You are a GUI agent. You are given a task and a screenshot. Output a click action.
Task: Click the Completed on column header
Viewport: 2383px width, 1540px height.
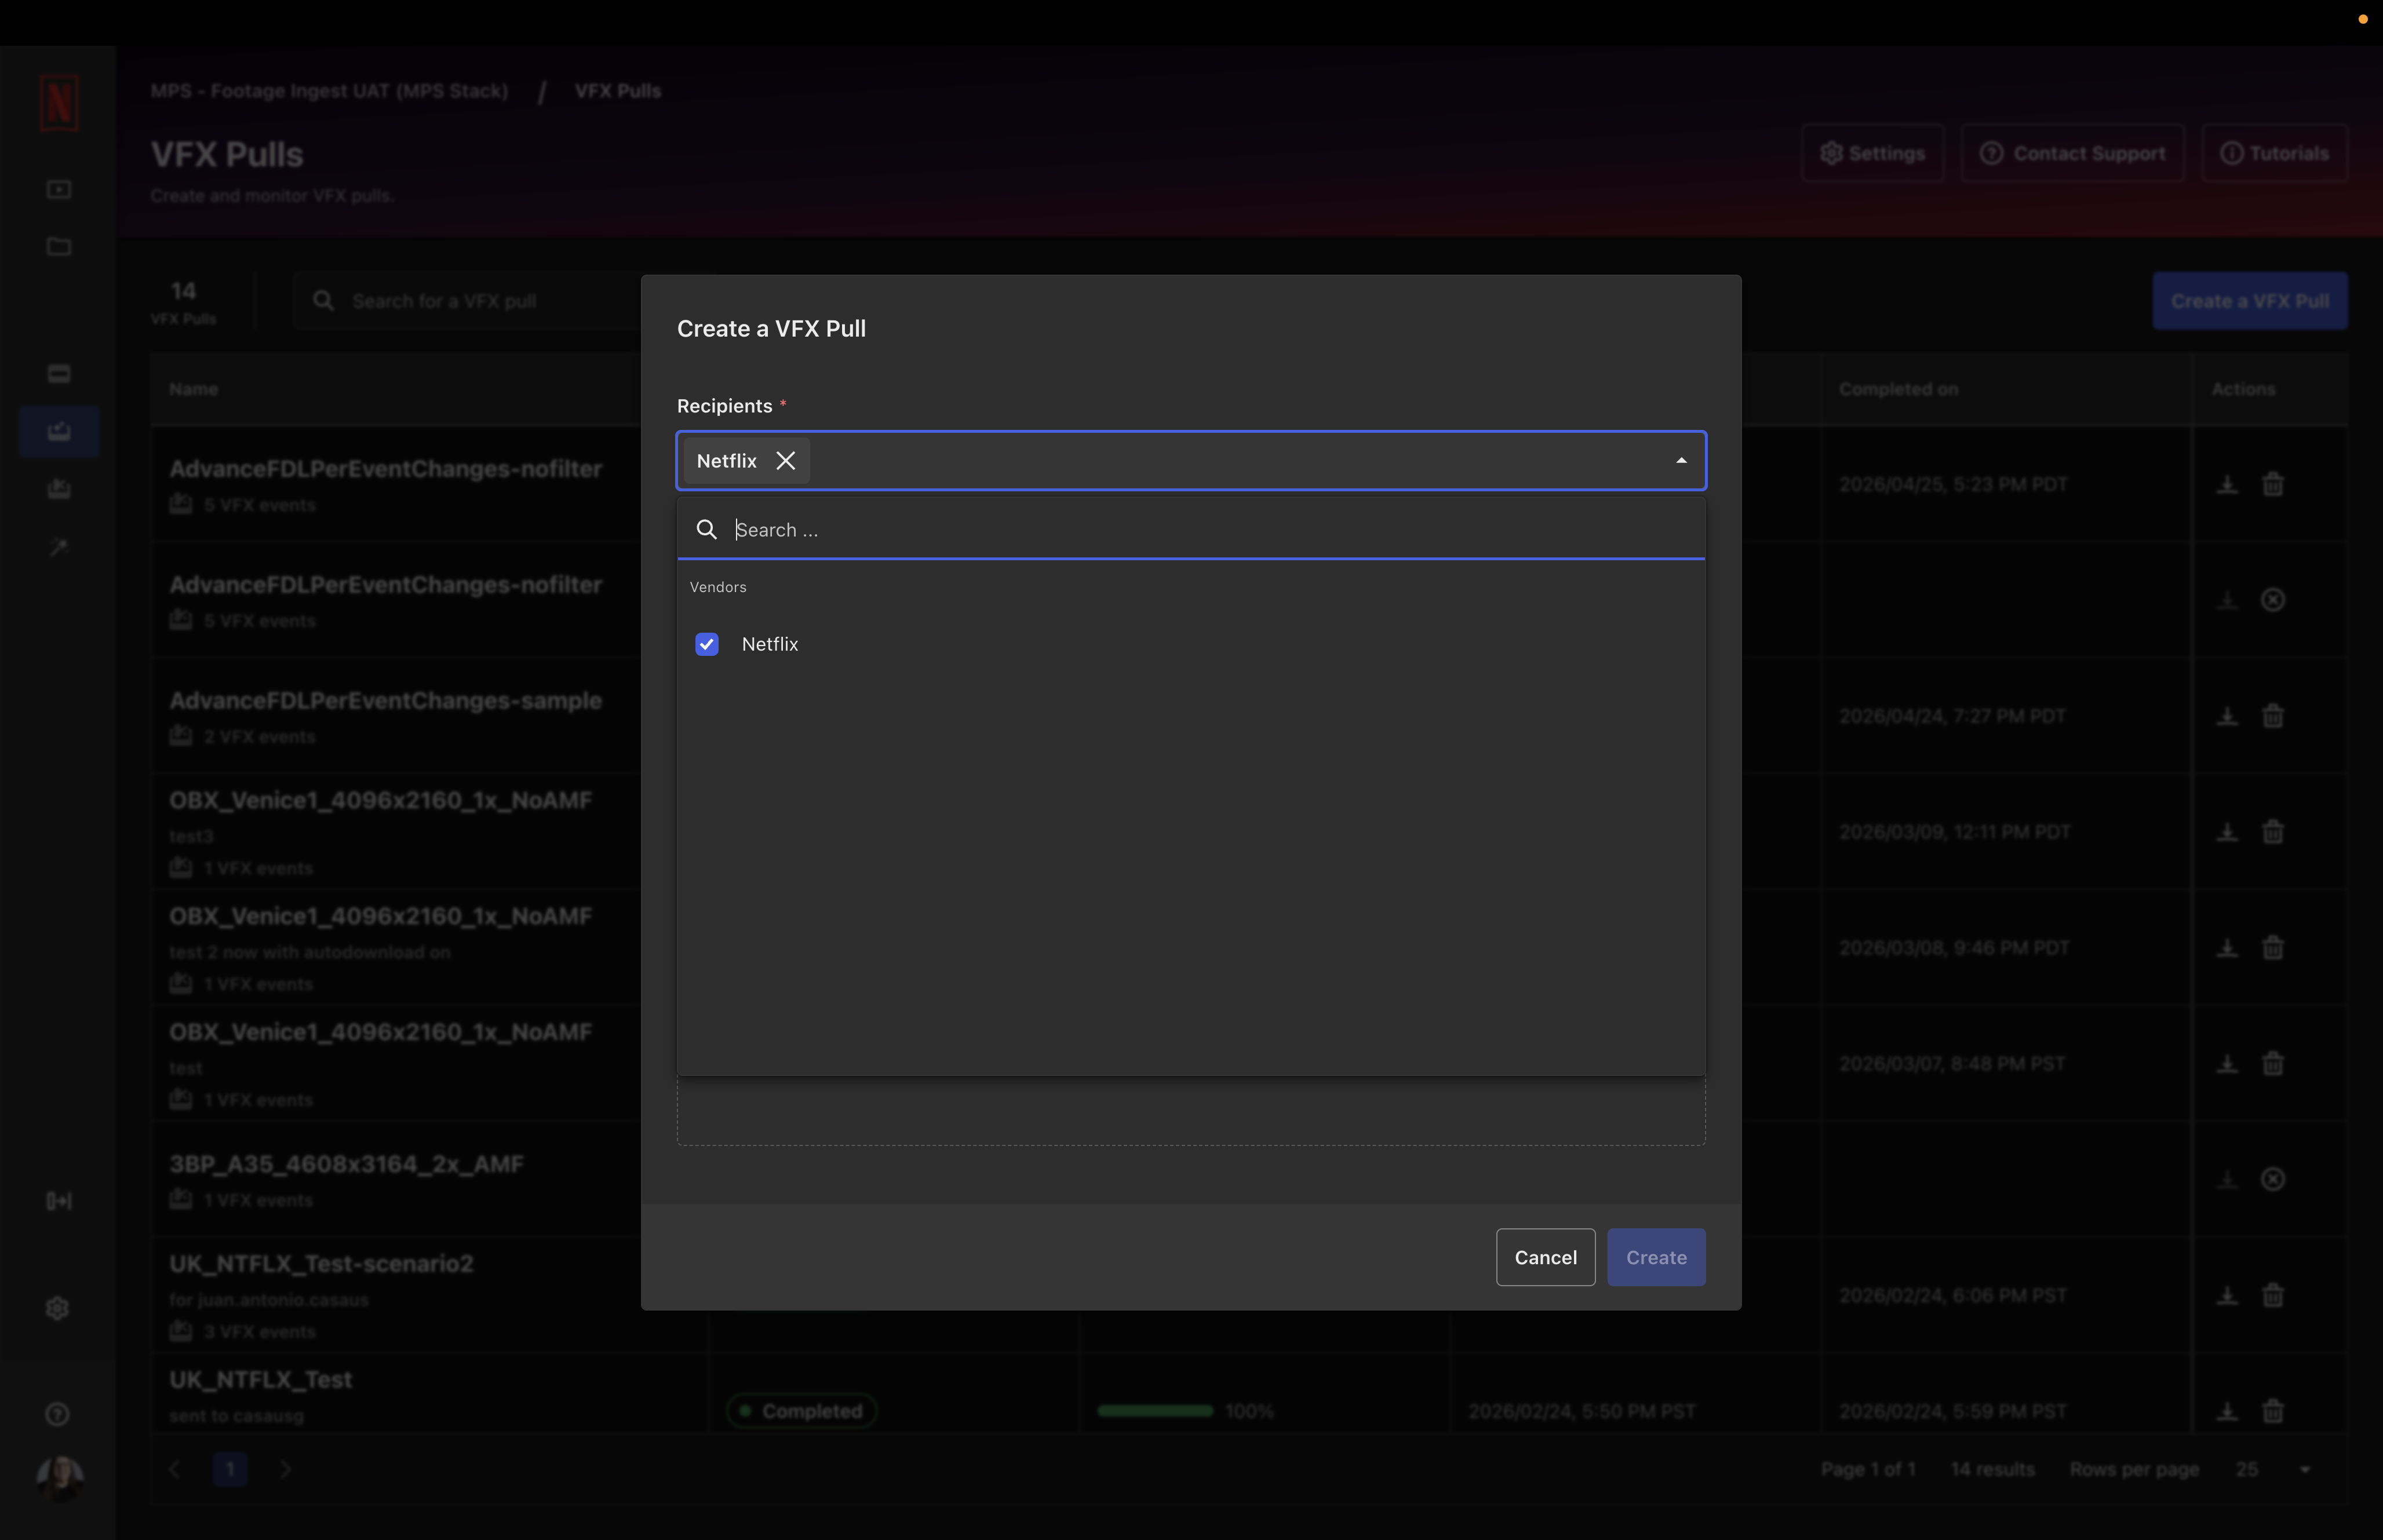1898,389
